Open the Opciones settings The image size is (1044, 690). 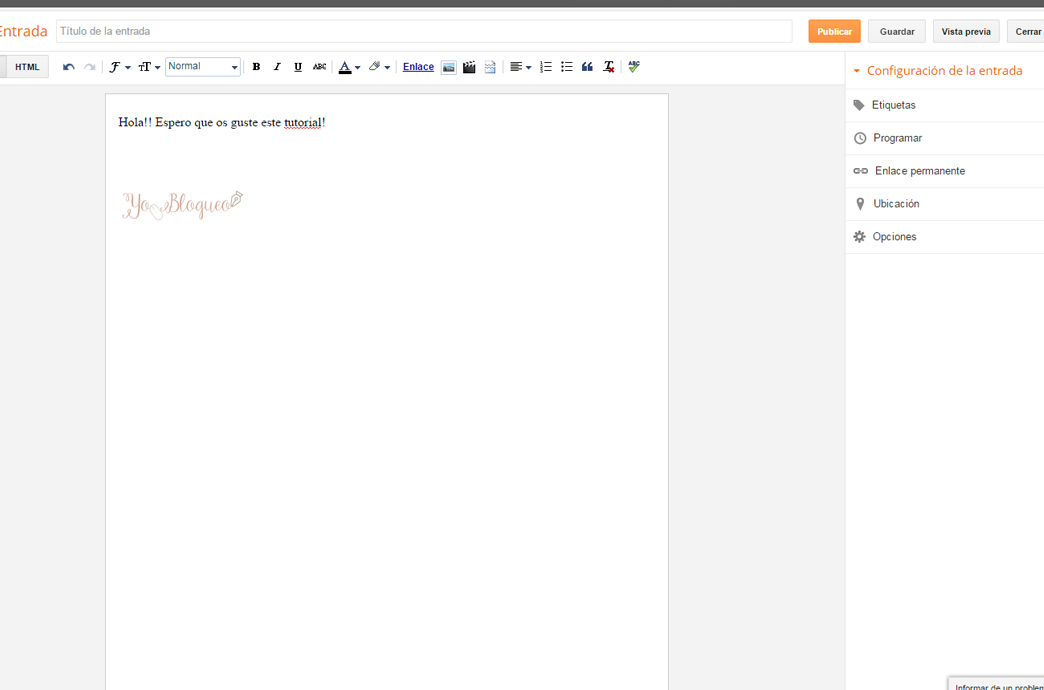click(945, 236)
